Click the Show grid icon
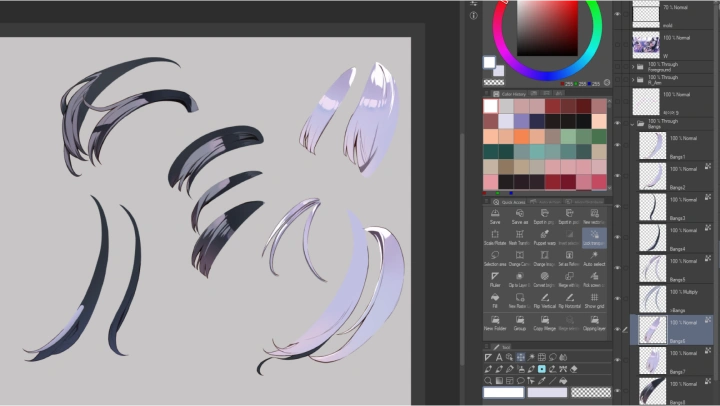The image size is (720, 406). point(594,300)
